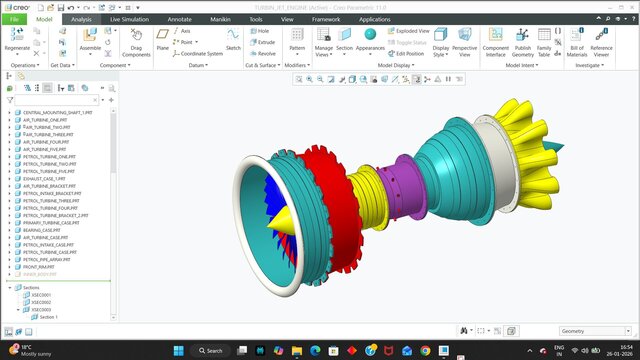Expand the Operations group dropdown
640x360 pixels.
pyautogui.click(x=25, y=65)
